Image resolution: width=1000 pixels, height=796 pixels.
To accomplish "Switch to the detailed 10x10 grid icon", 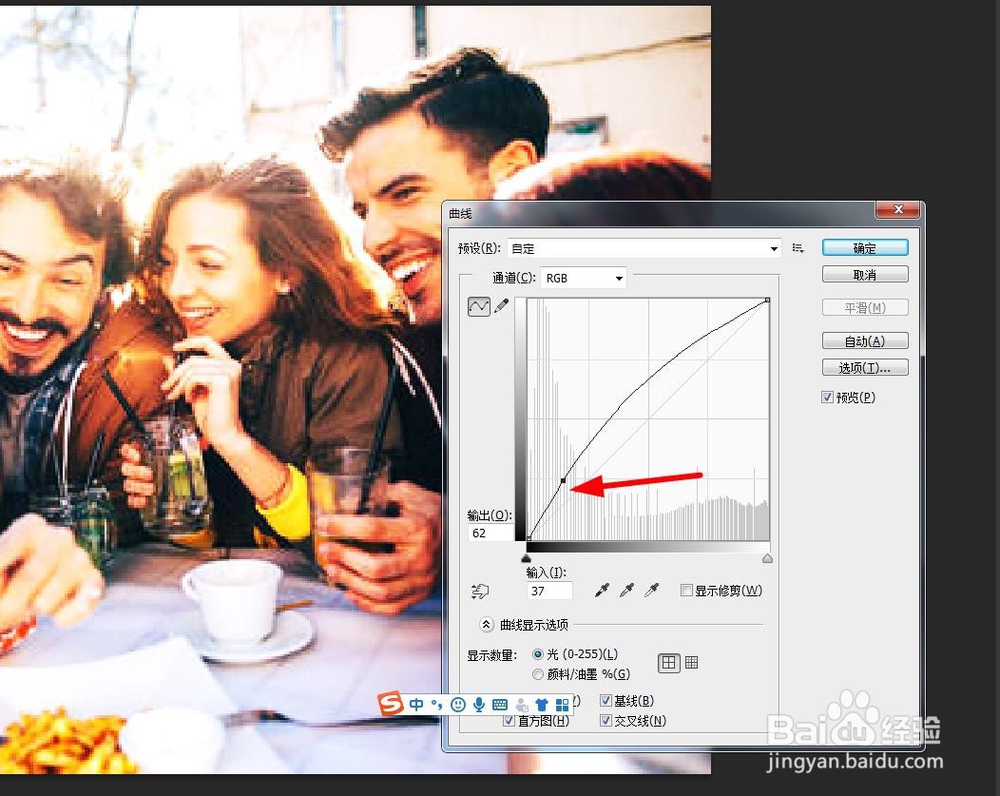I will click(693, 662).
